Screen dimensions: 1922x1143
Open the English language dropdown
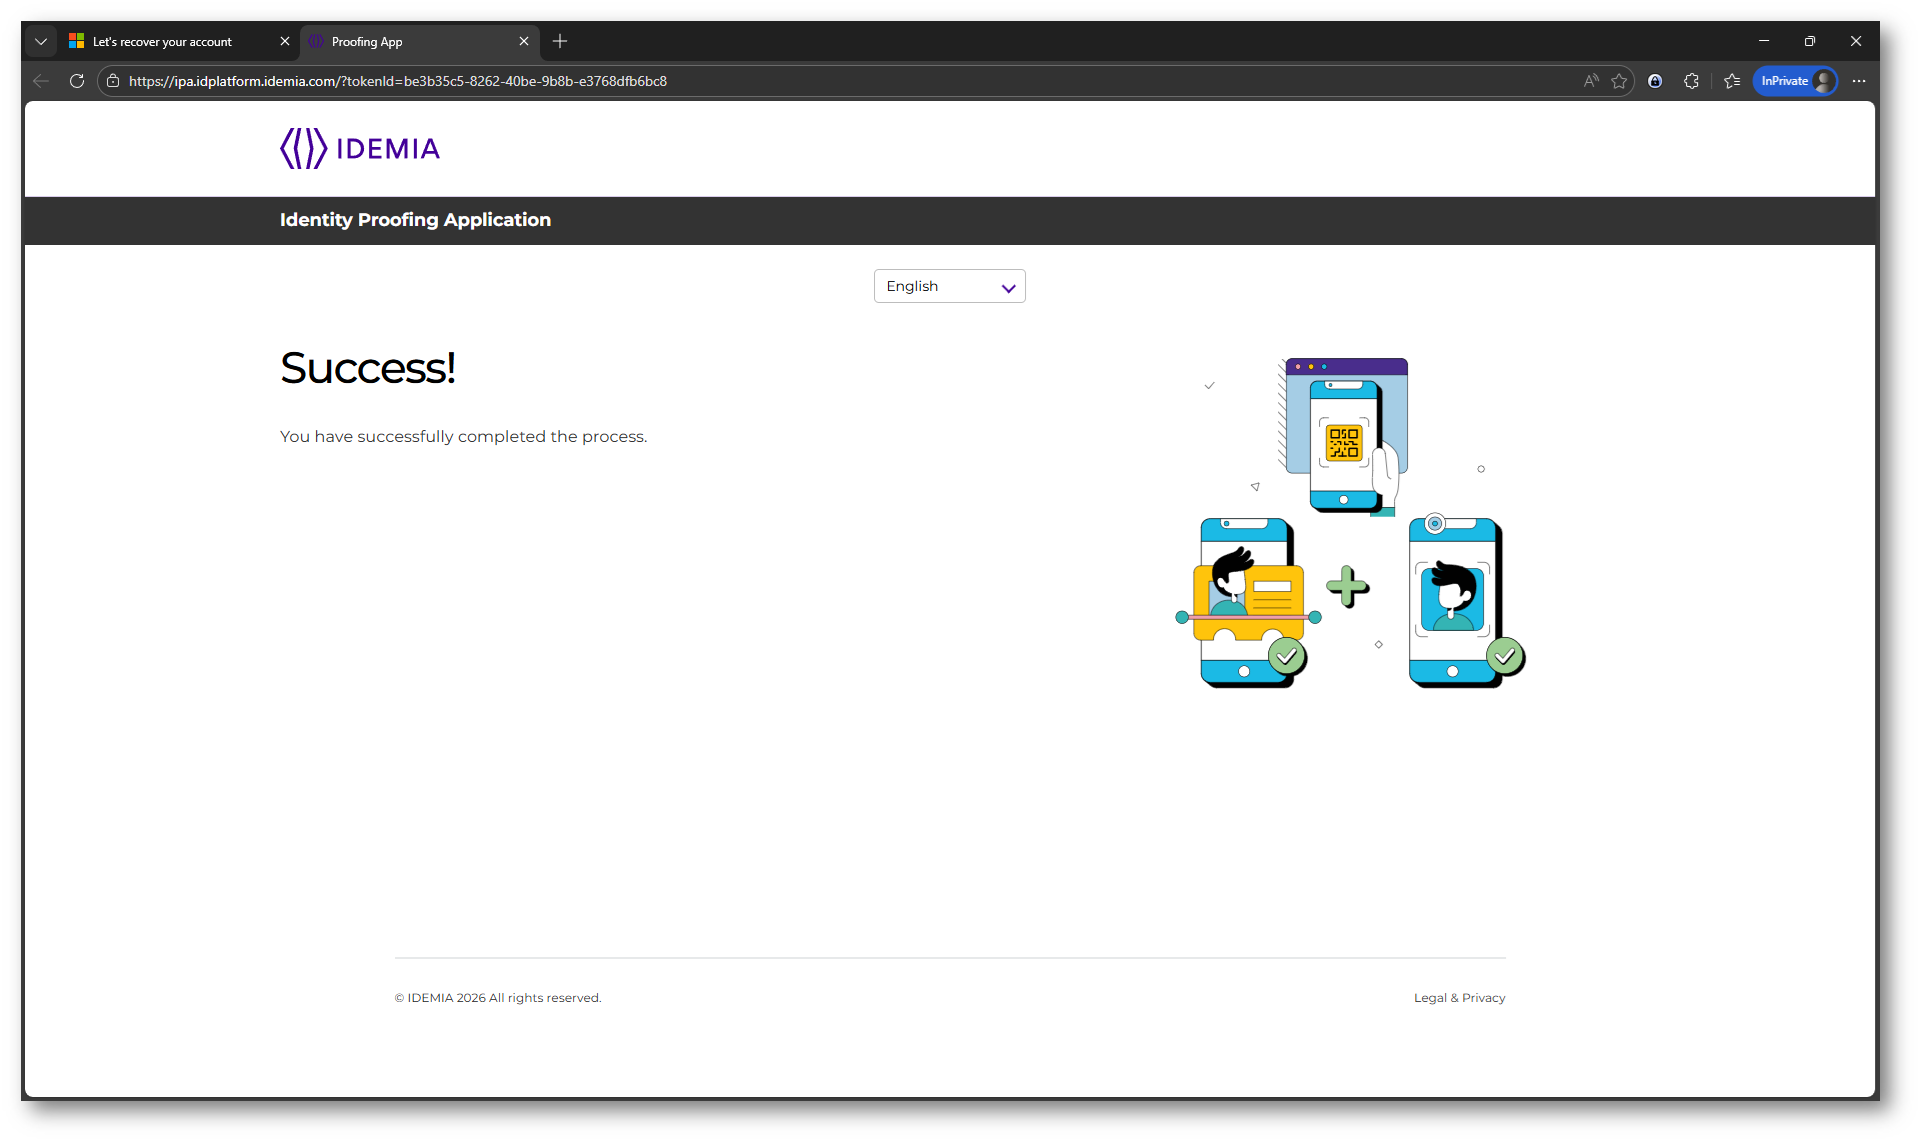(x=949, y=286)
